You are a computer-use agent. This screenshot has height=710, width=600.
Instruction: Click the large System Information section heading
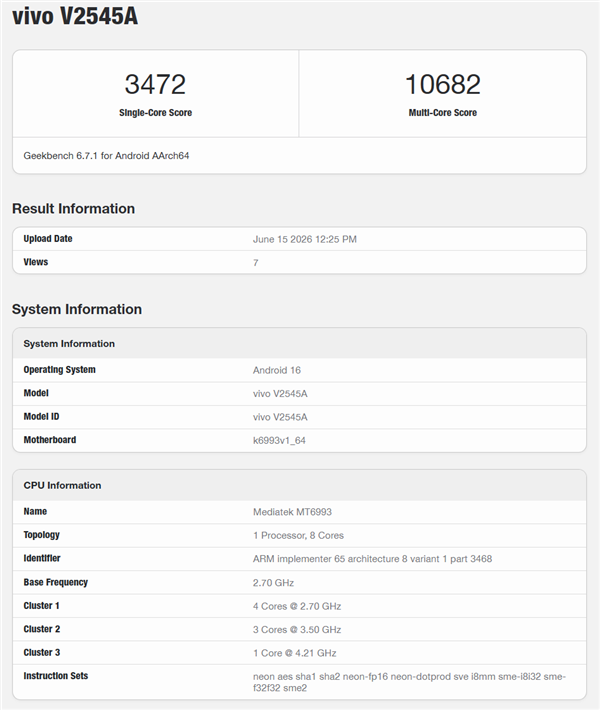click(77, 309)
